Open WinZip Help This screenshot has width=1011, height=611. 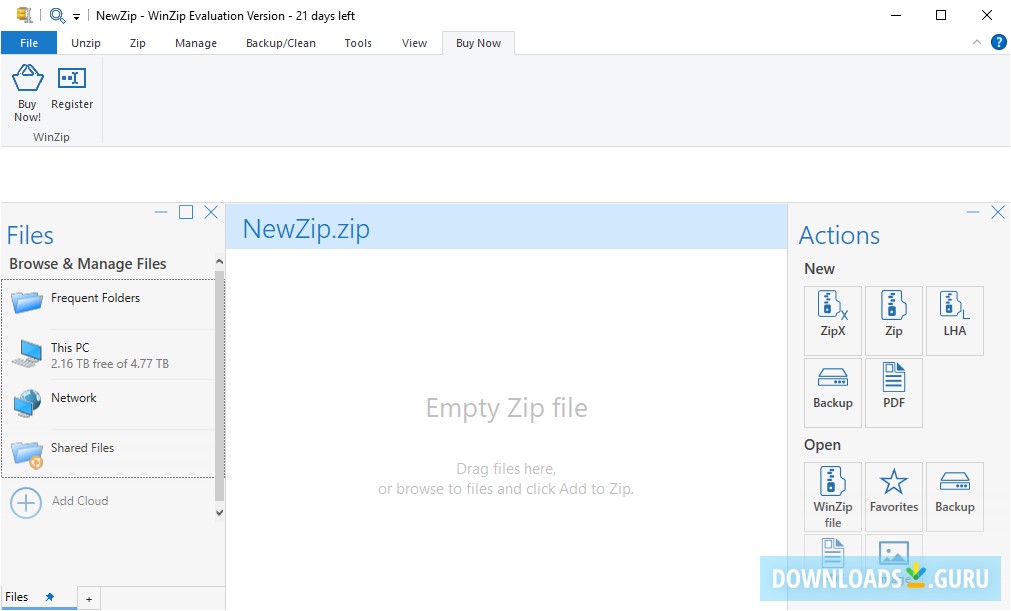[997, 42]
